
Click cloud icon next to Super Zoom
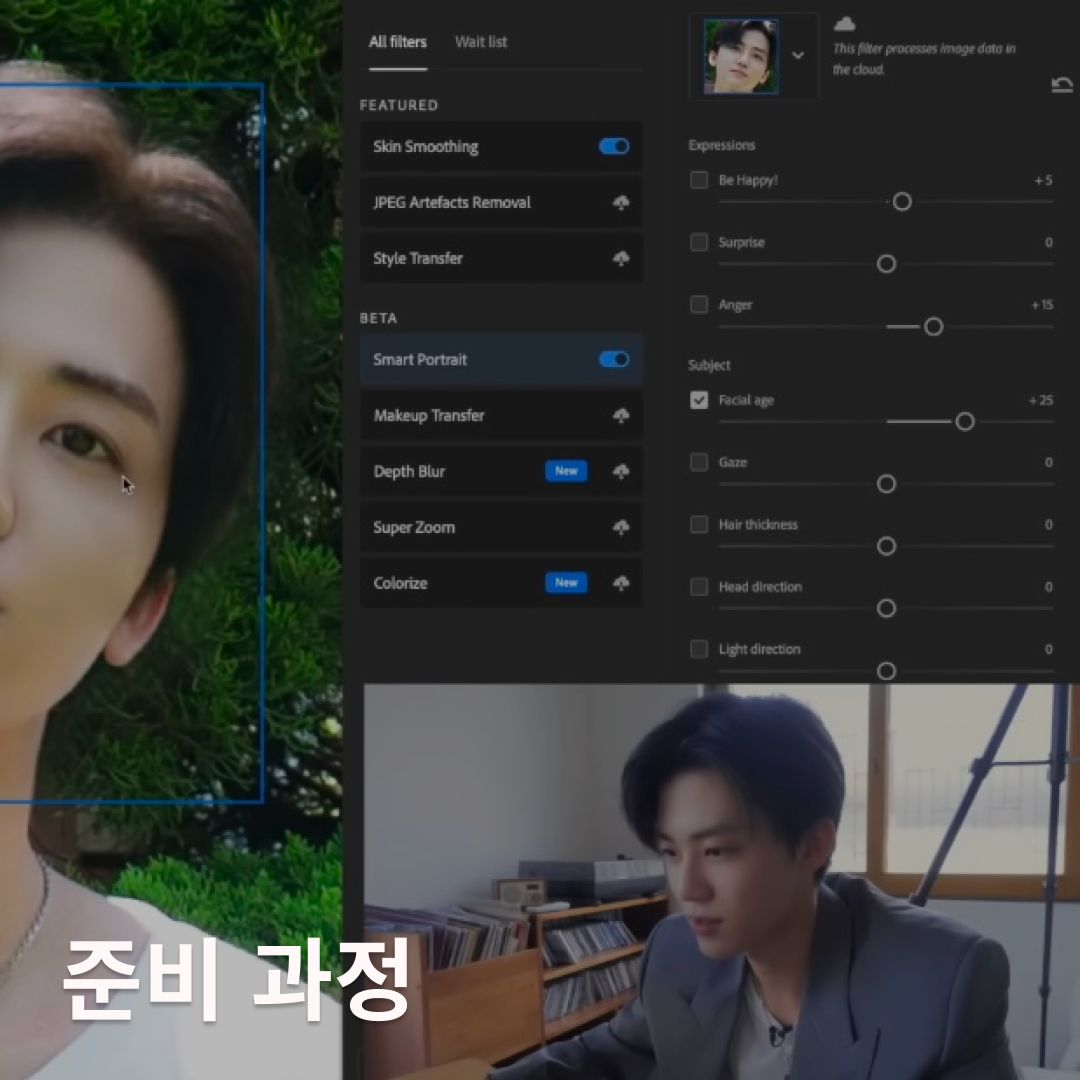[621, 528]
